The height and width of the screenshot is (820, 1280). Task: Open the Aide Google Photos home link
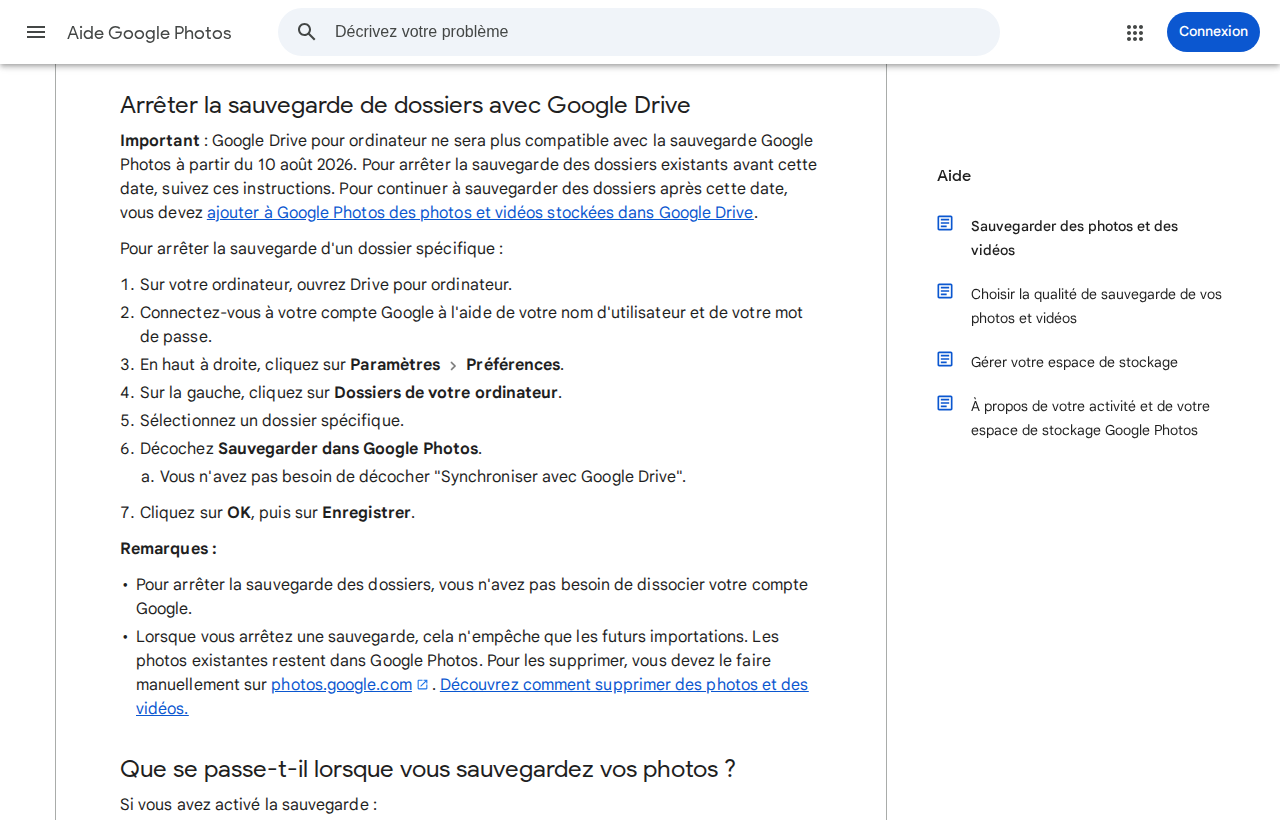coord(149,33)
